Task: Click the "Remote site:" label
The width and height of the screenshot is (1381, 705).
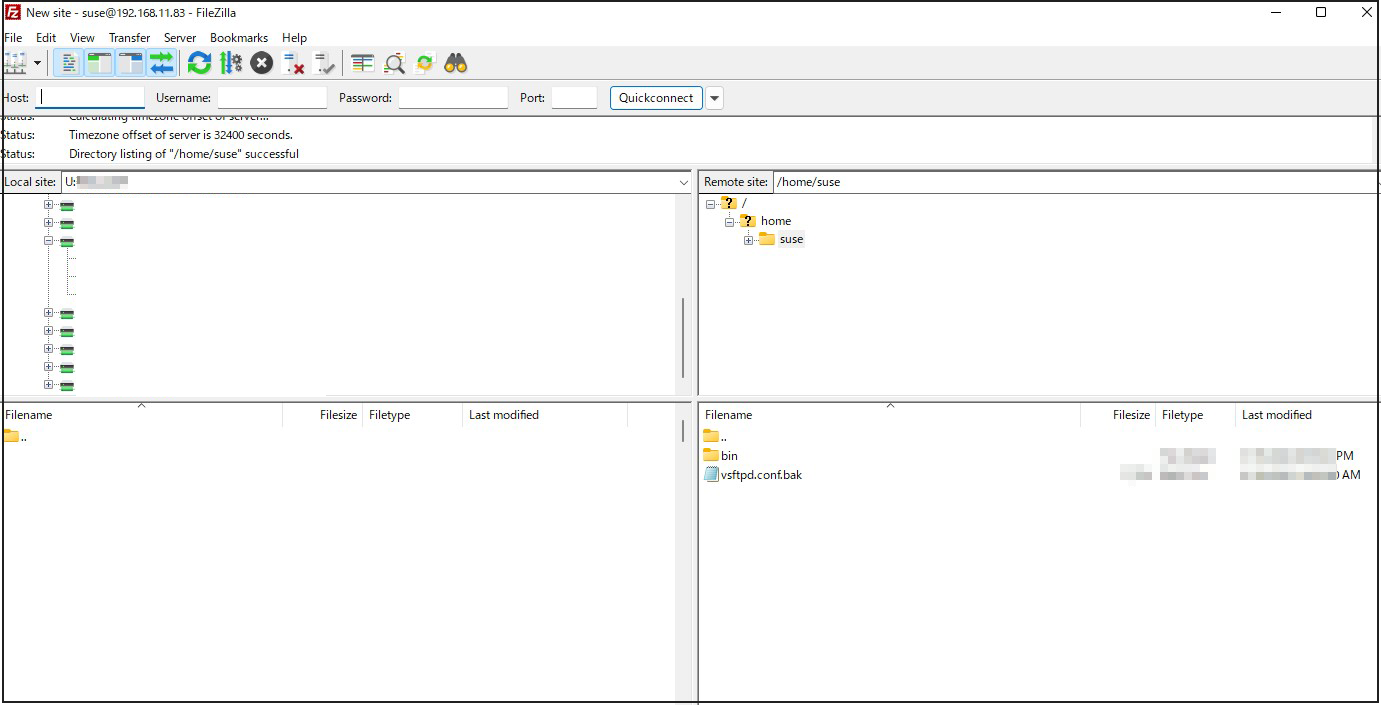Action: 736,182
